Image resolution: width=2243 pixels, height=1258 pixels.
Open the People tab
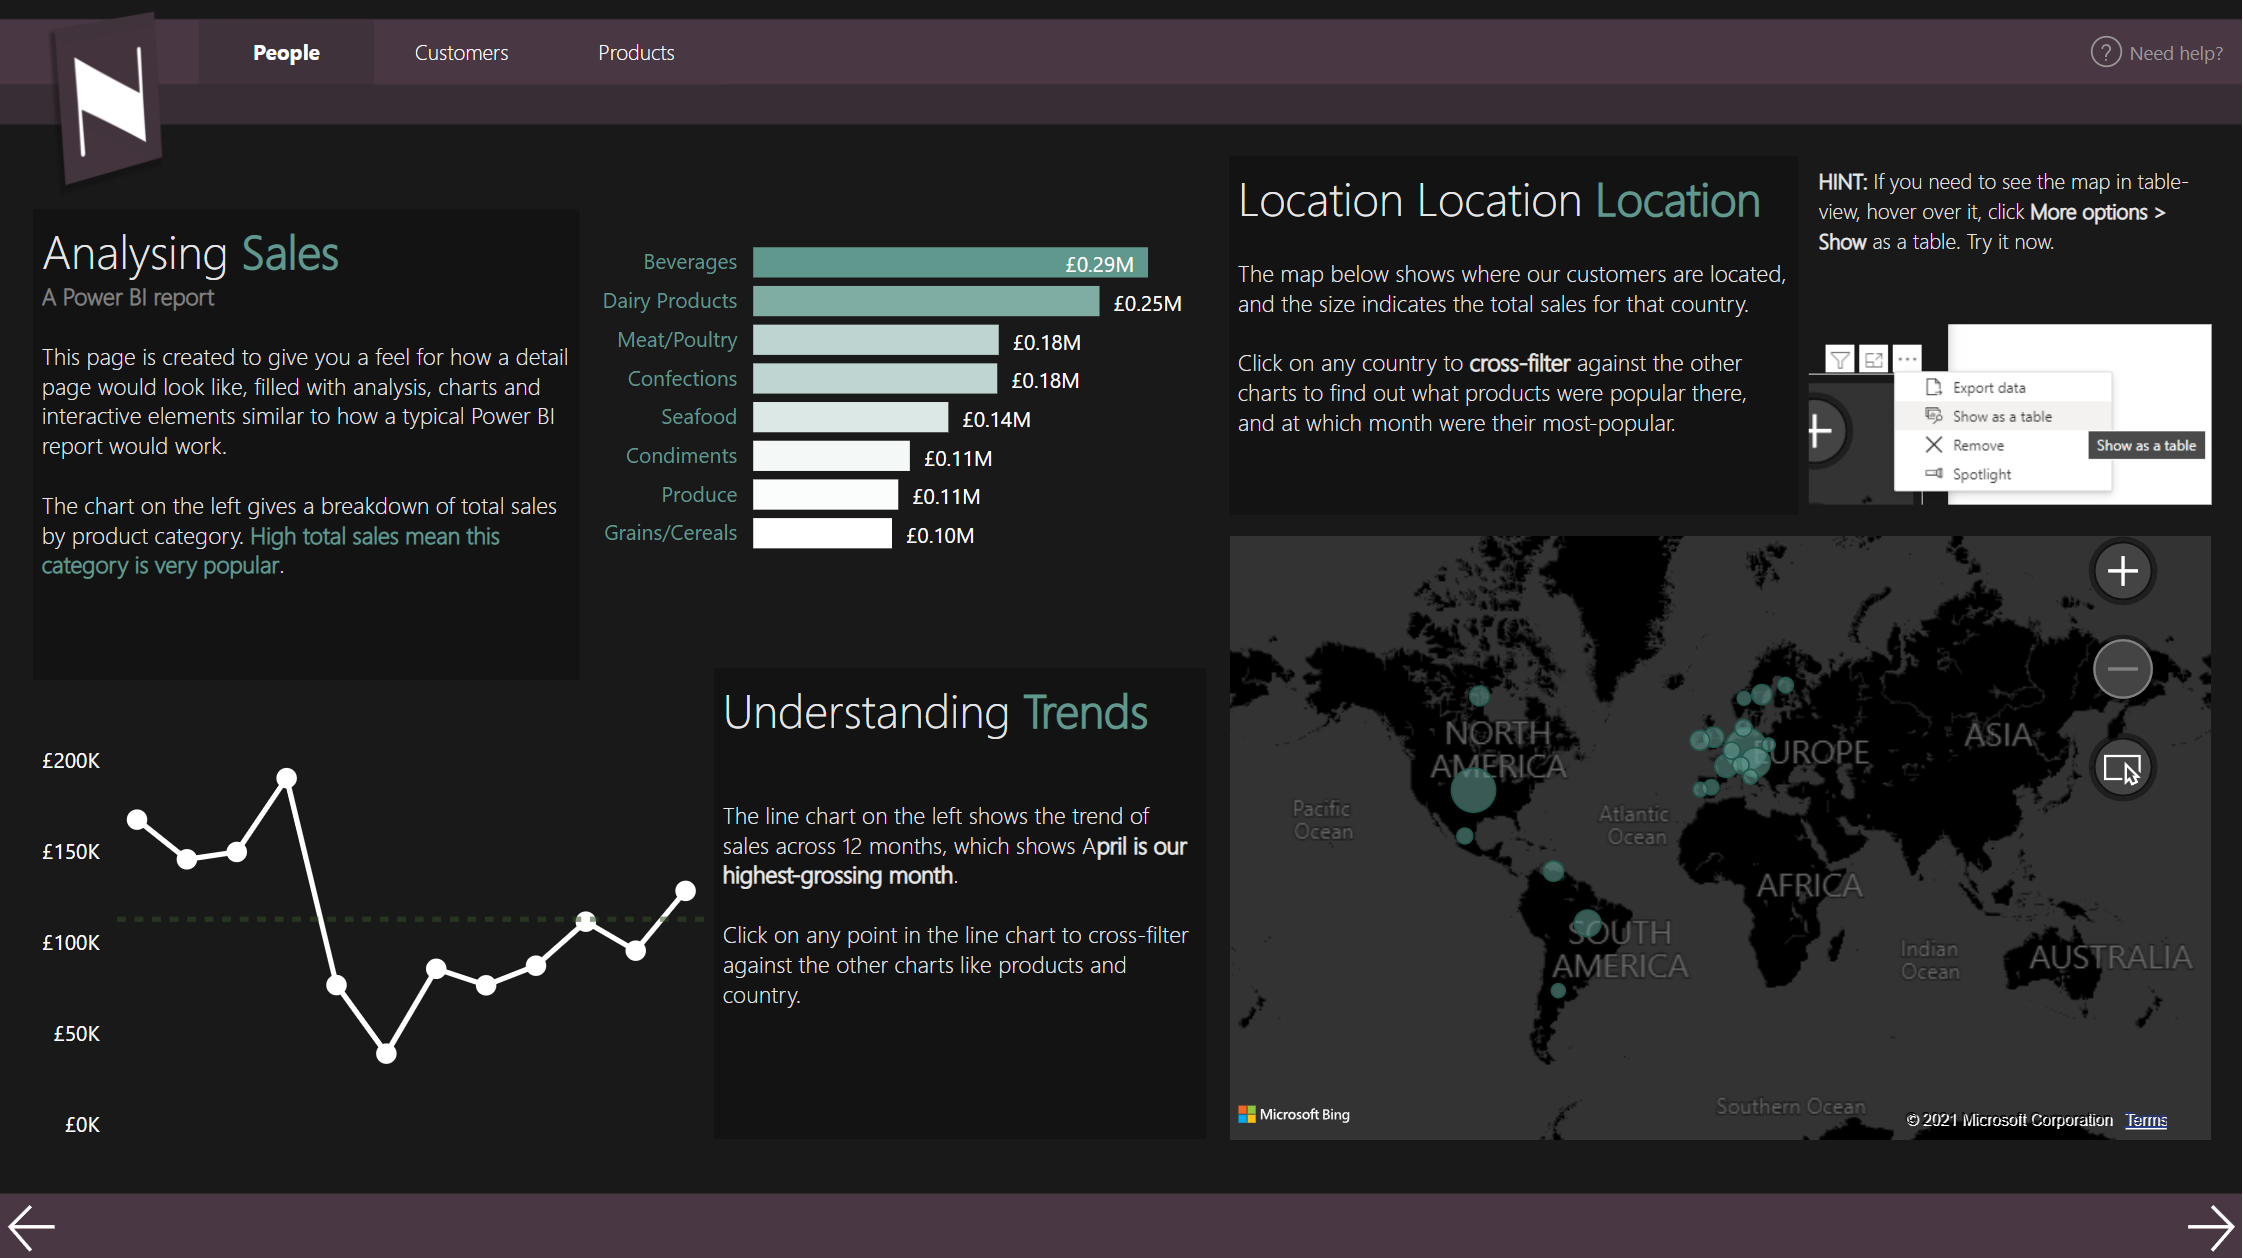(x=286, y=53)
